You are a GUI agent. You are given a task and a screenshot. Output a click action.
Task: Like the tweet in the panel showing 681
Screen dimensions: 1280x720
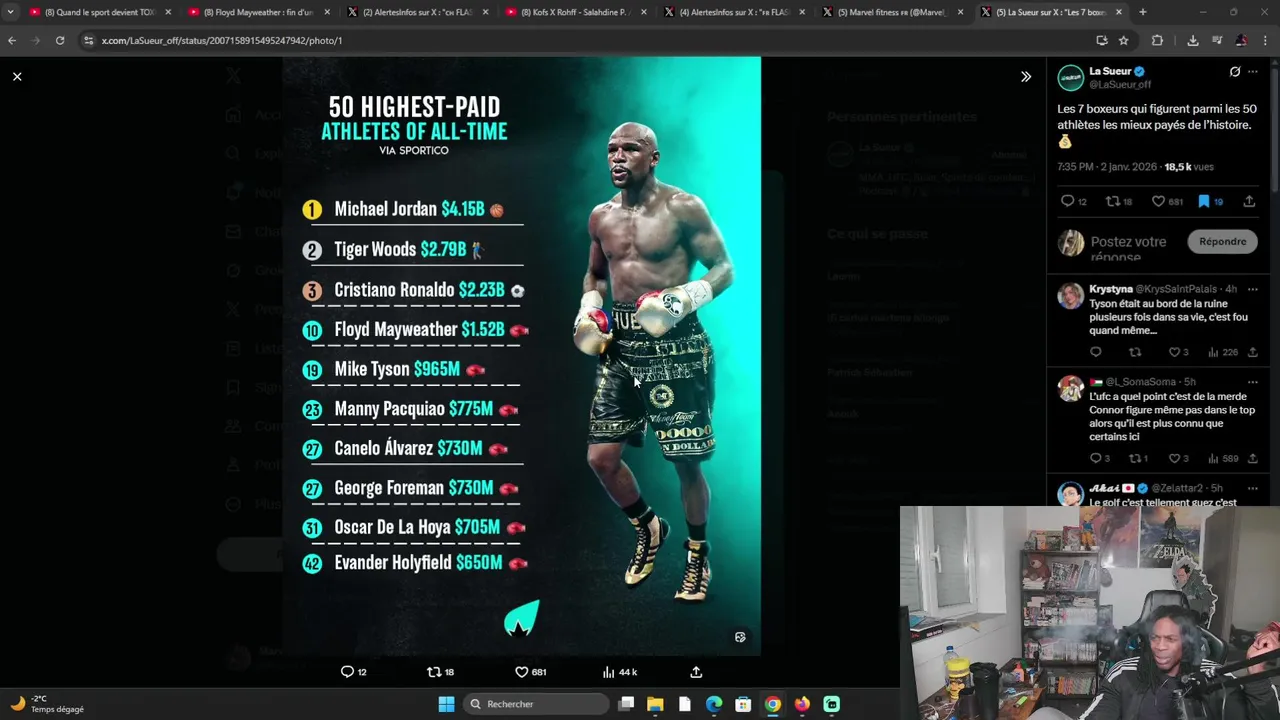tap(1158, 201)
